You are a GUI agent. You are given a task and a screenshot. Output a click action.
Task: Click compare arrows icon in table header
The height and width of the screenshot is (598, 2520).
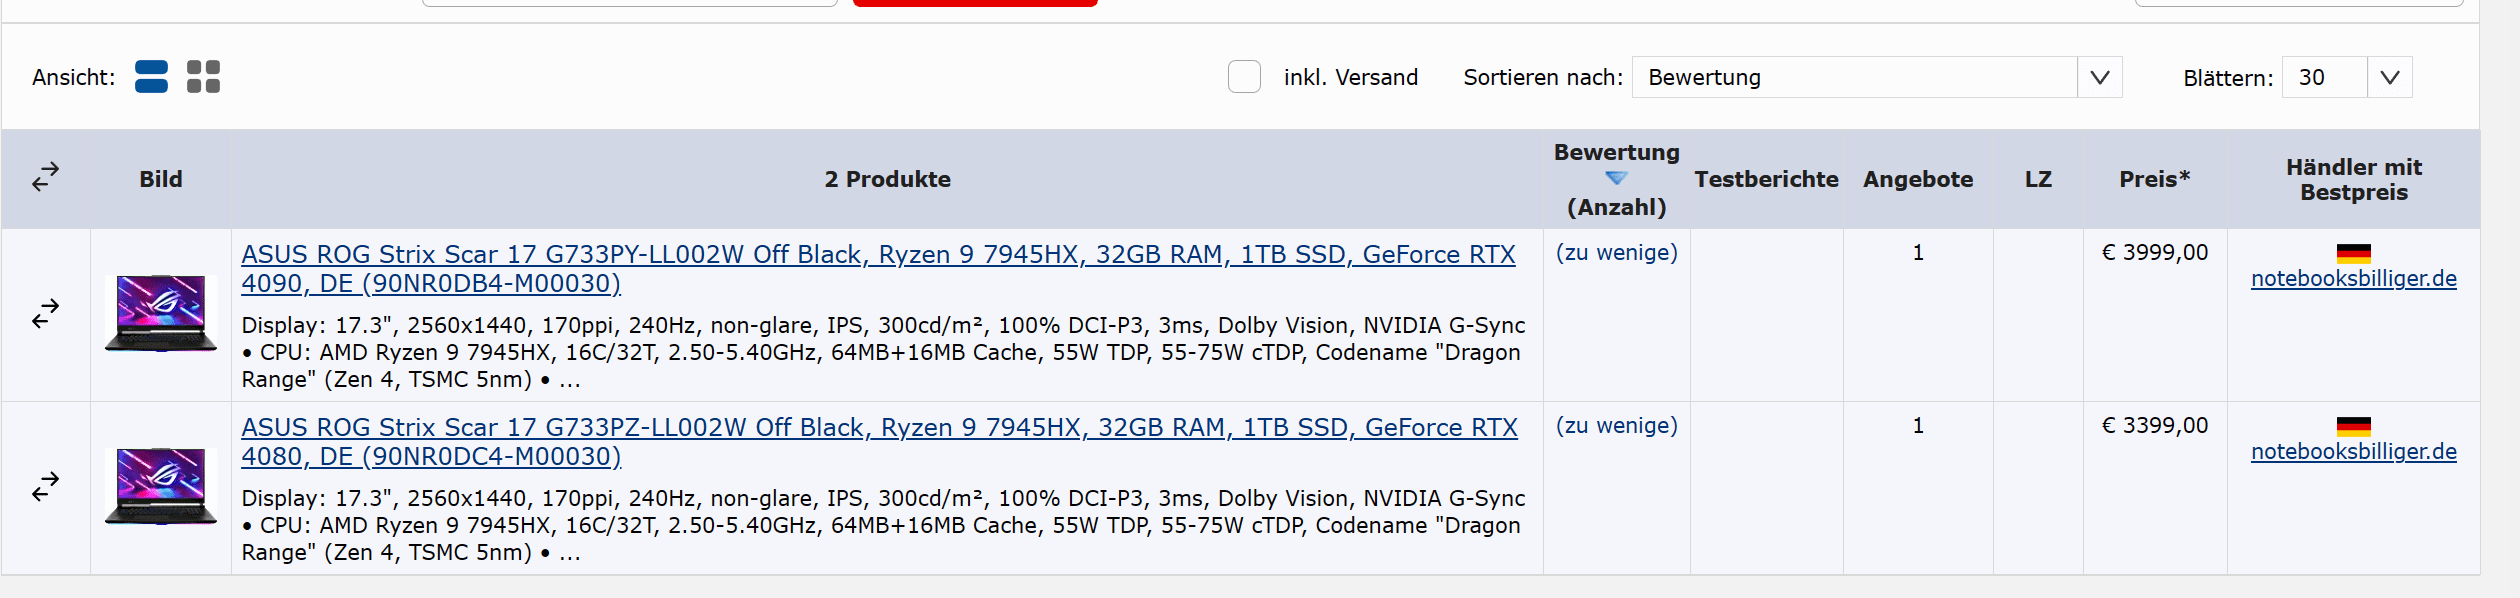click(45, 178)
